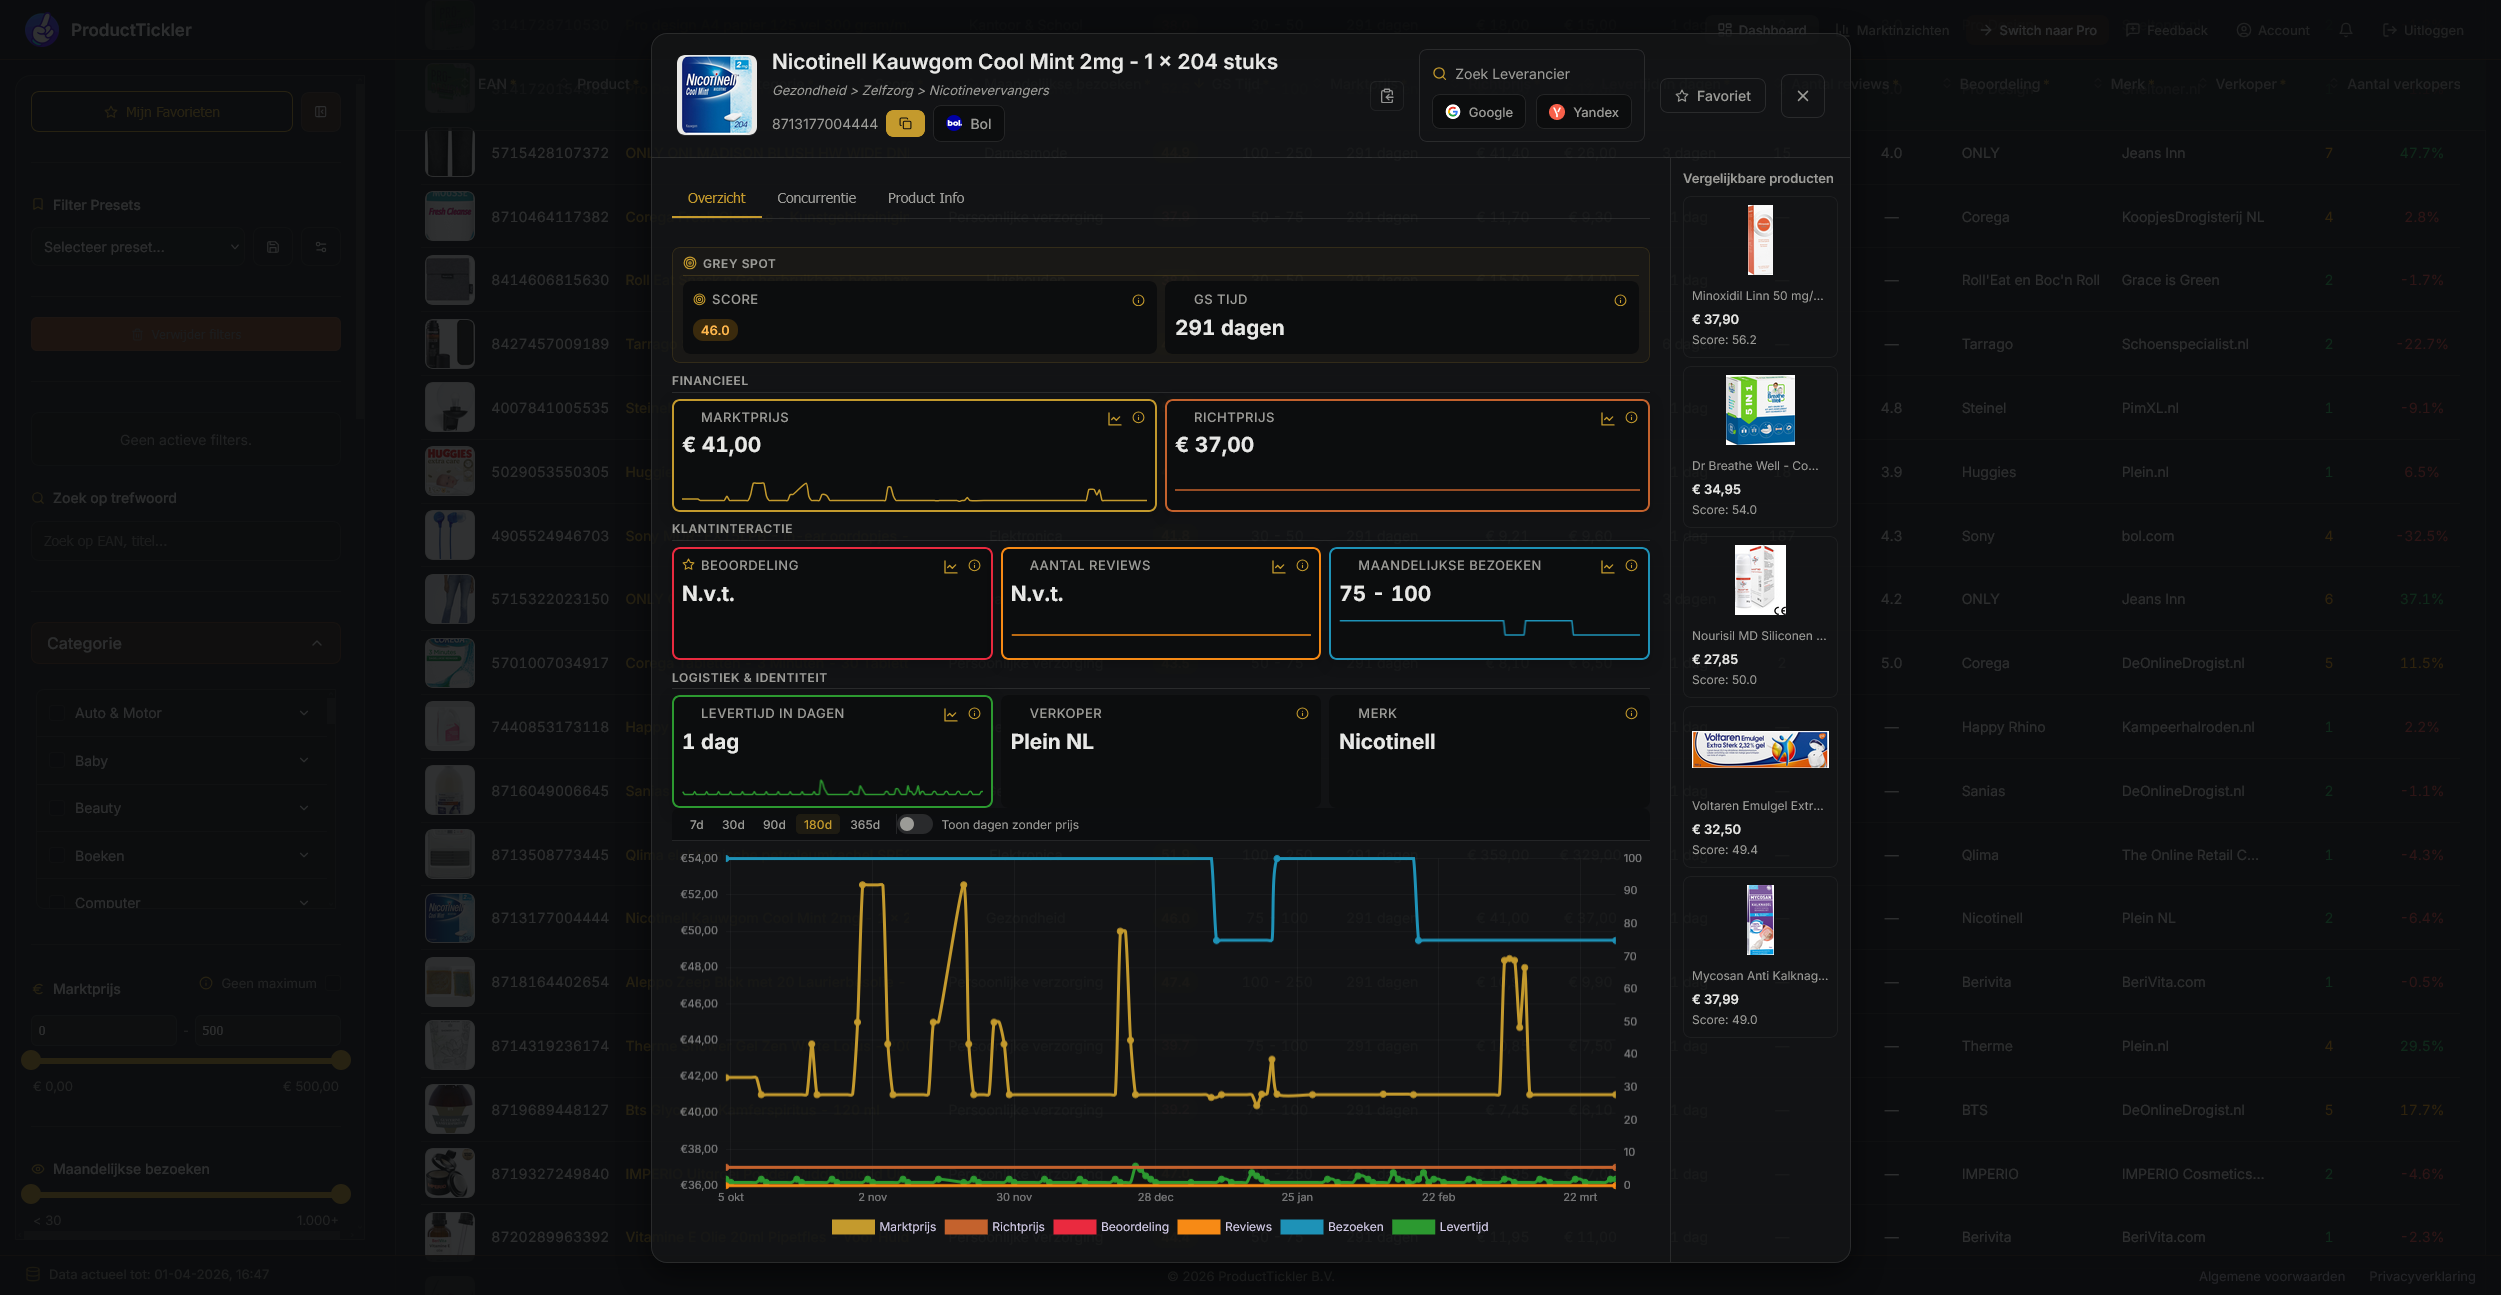Toggle Bezoeken series in the chart legend

coord(1332,1227)
